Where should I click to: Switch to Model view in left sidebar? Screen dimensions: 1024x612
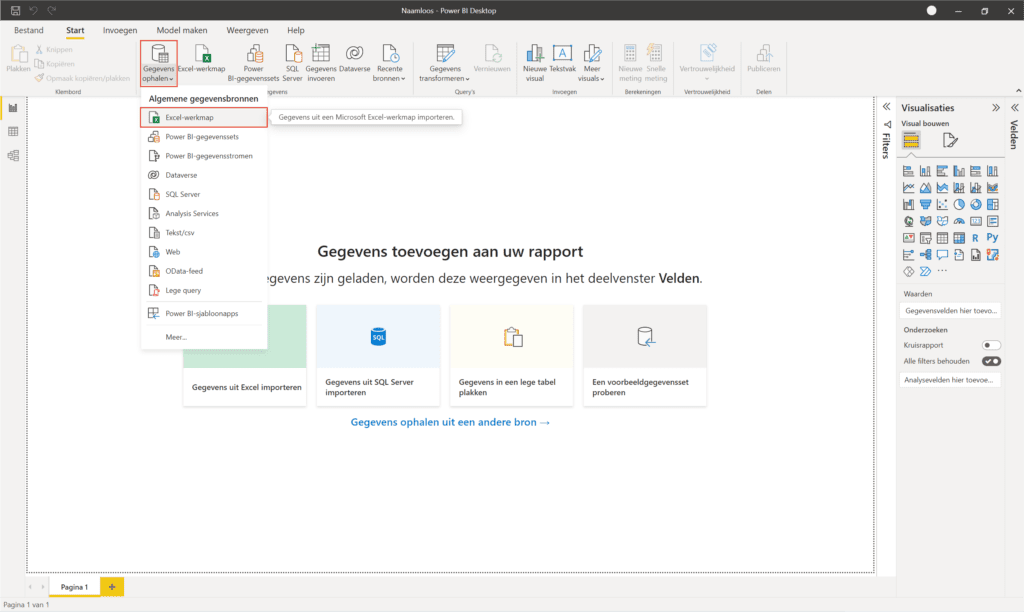tap(12, 155)
